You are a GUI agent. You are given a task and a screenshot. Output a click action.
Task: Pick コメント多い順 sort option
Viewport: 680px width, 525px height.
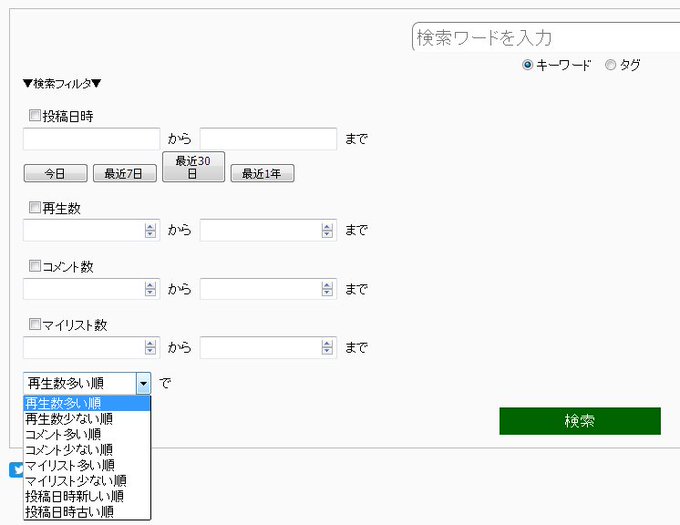[87, 434]
